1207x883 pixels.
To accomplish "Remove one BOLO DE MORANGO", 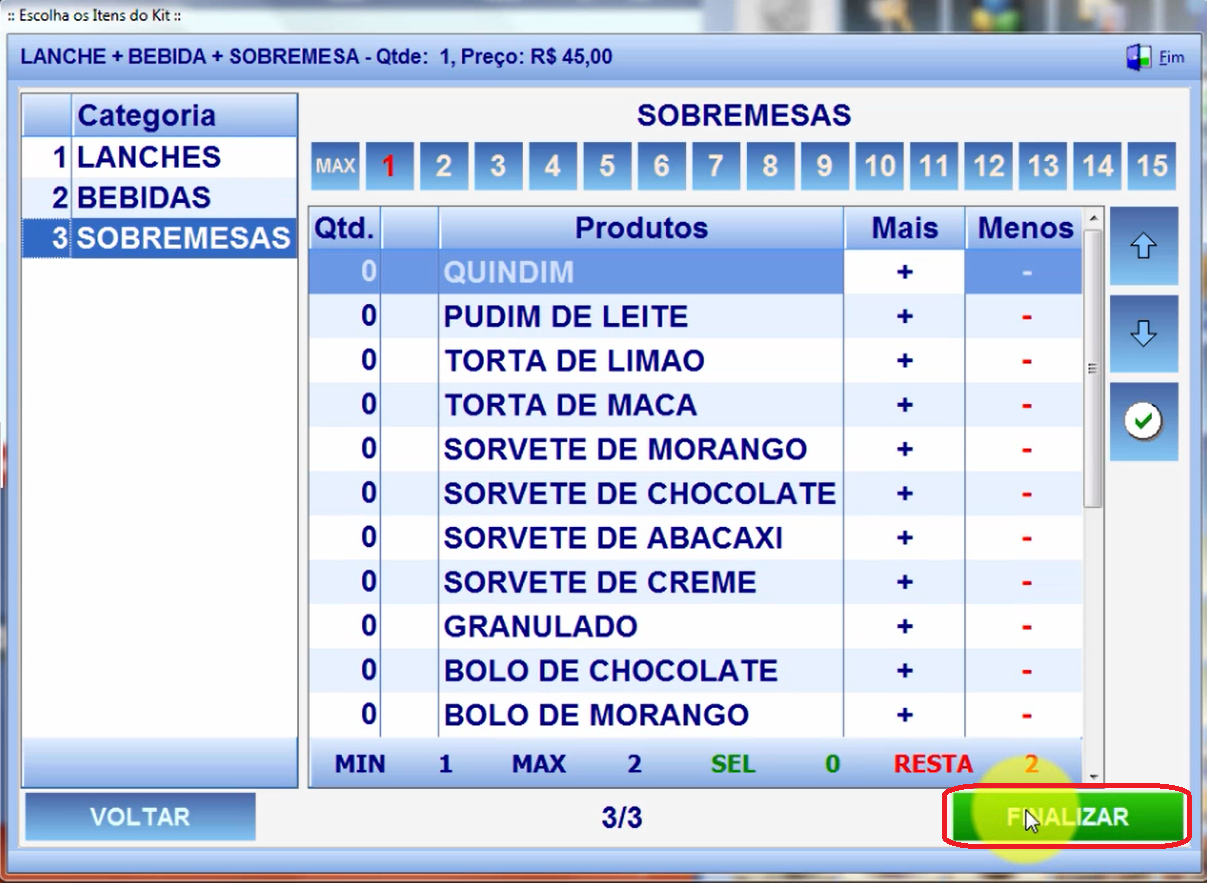I will [1026, 715].
